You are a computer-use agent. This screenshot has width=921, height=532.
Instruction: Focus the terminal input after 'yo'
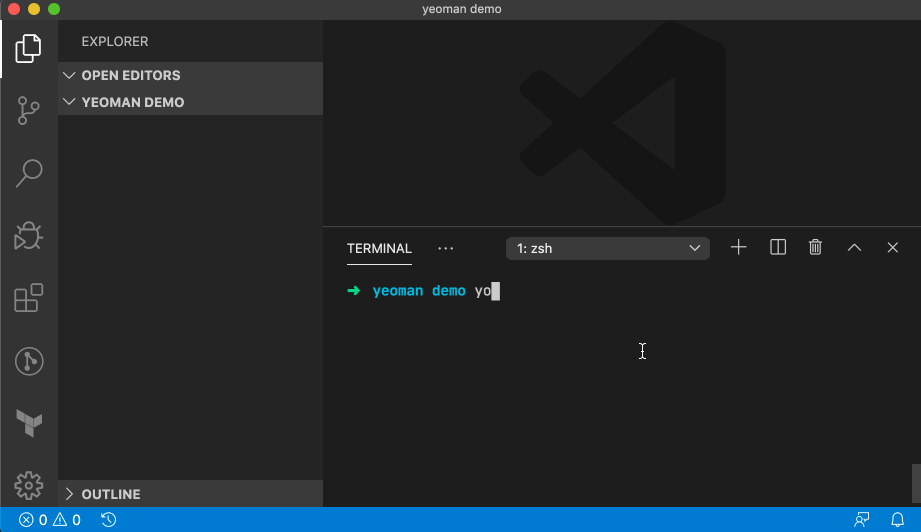coord(496,291)
